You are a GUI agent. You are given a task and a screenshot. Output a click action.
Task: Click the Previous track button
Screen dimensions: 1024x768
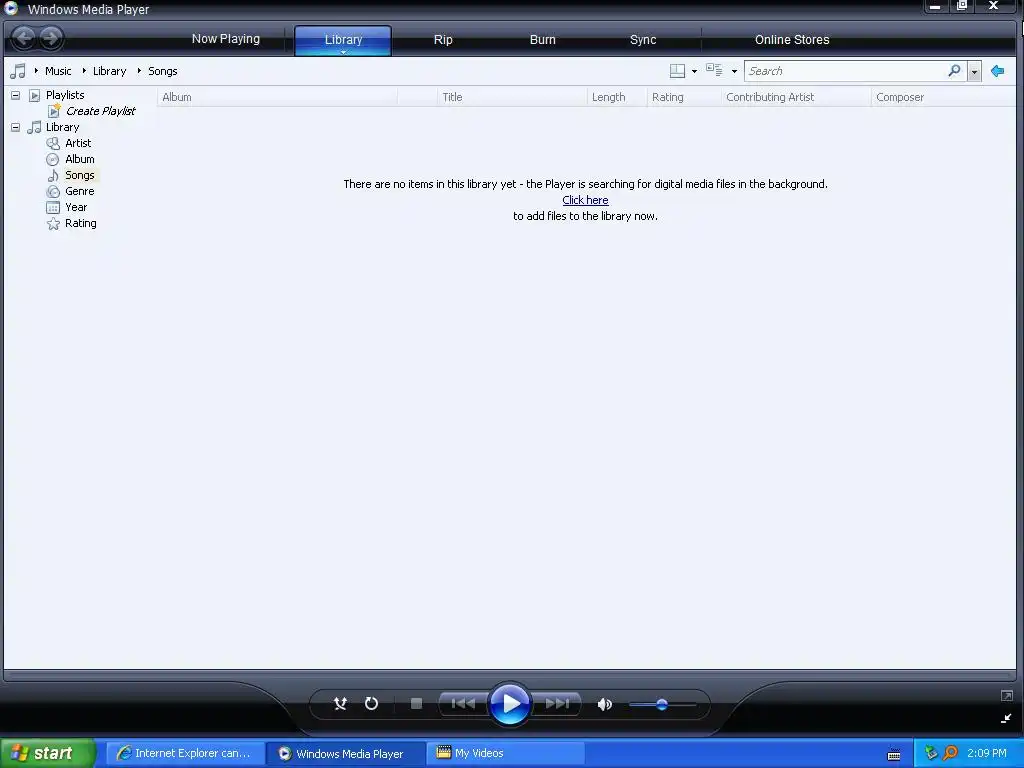pos(463,703)
